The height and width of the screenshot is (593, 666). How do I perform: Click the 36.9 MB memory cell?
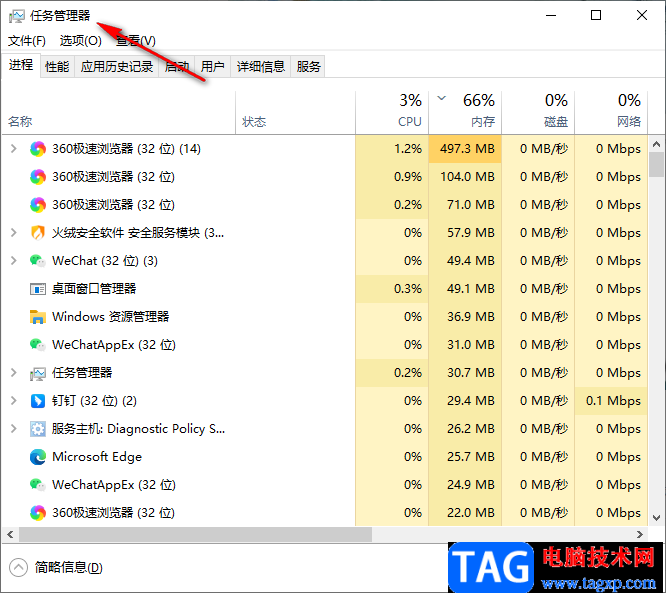(465, 317)
